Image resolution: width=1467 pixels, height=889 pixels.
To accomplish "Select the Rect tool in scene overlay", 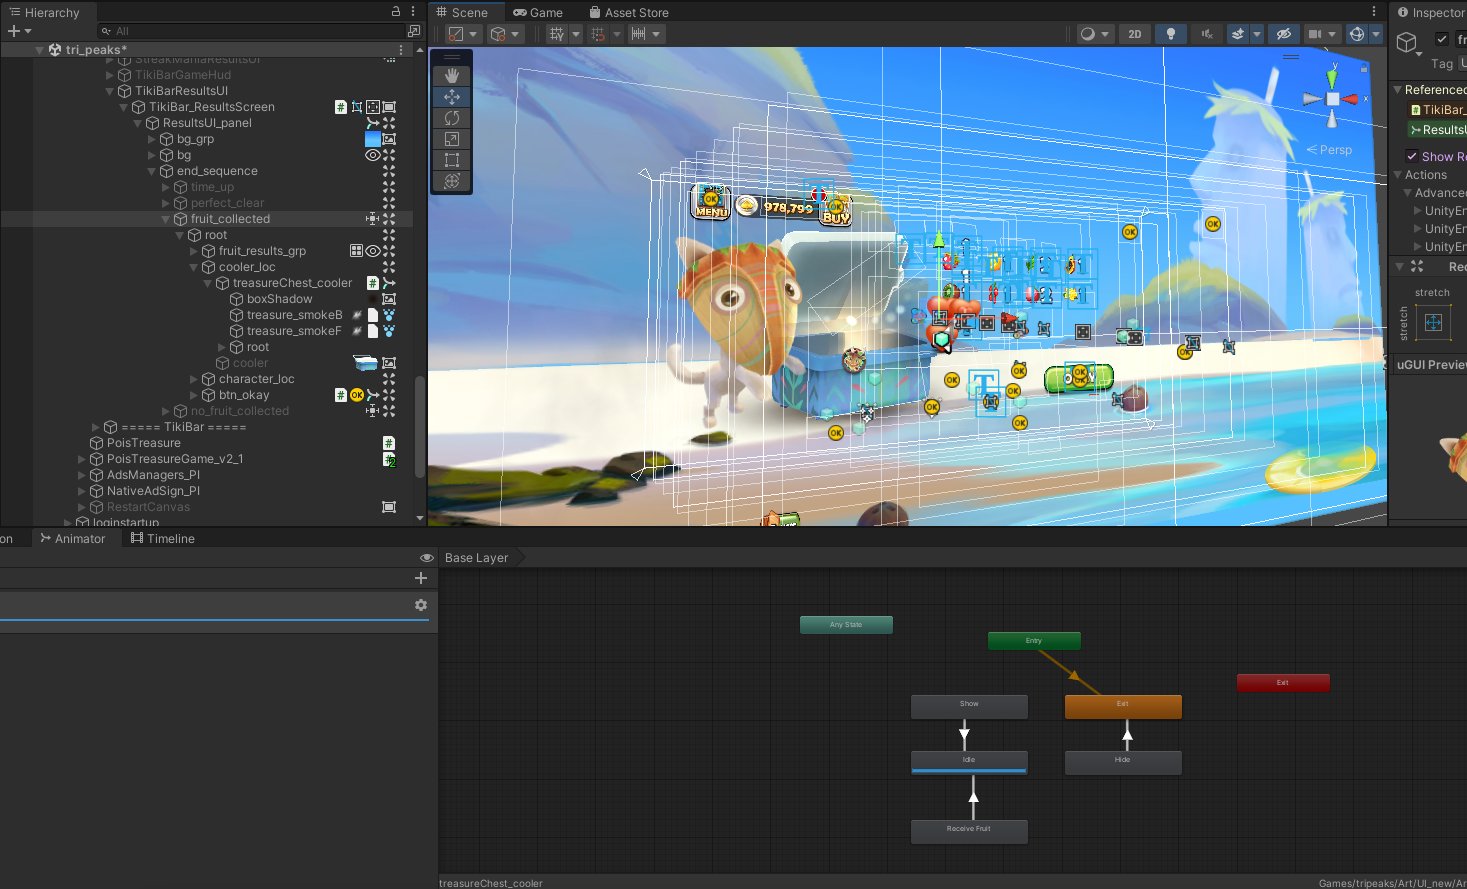I will 452,160.
